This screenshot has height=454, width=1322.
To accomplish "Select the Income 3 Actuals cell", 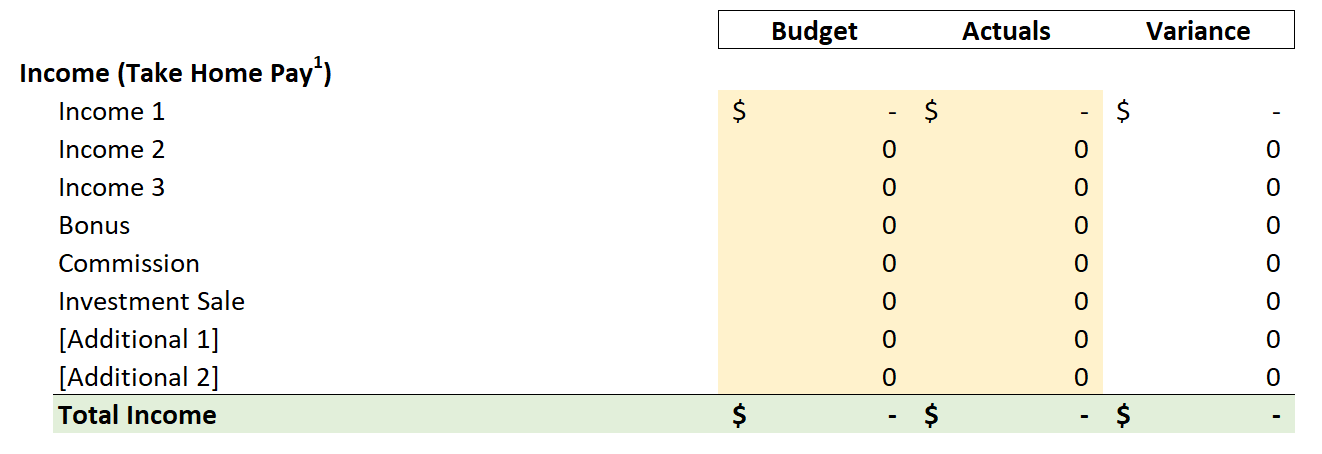I will point(1006,188).
